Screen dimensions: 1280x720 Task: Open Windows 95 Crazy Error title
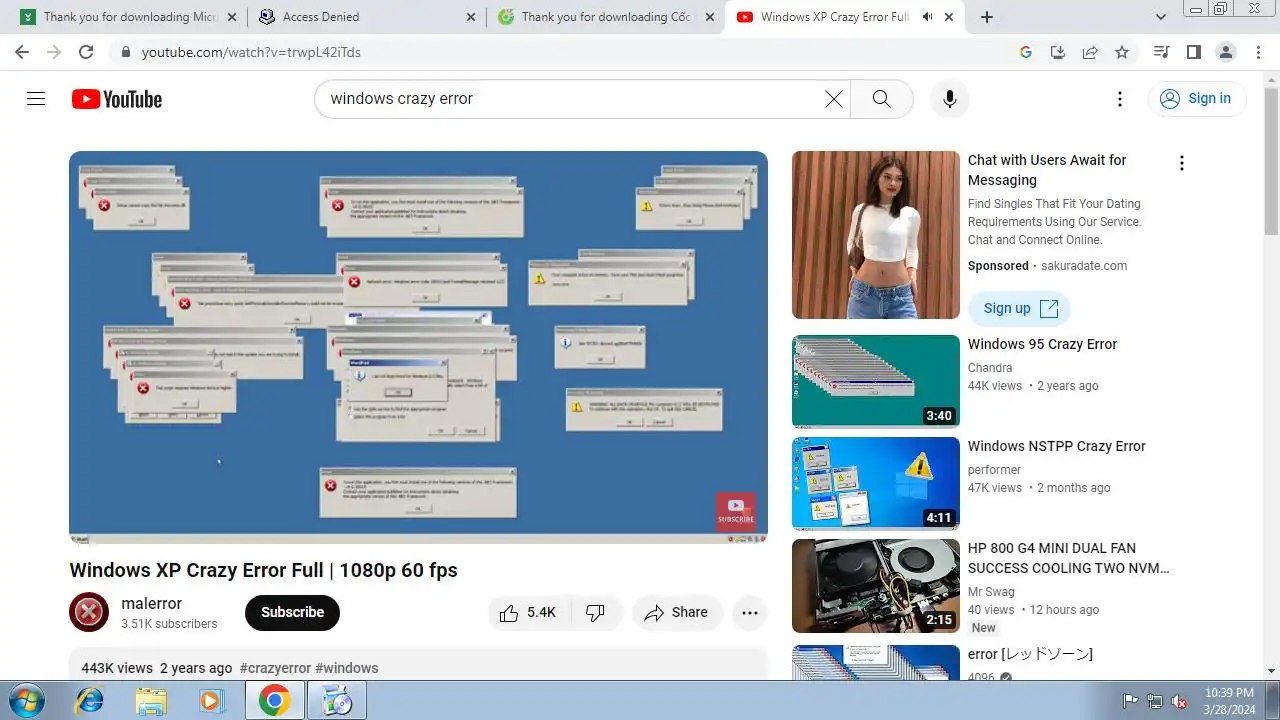1042,344
